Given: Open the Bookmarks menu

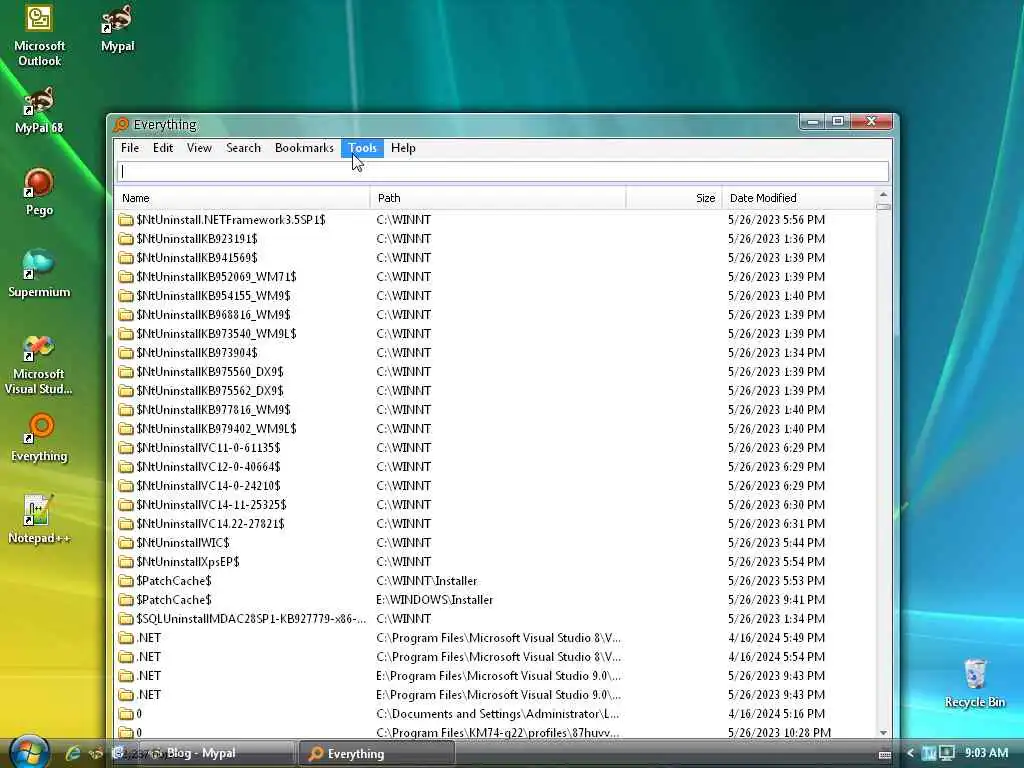Looking at the screenshot, I should click(x=304, y=148).
